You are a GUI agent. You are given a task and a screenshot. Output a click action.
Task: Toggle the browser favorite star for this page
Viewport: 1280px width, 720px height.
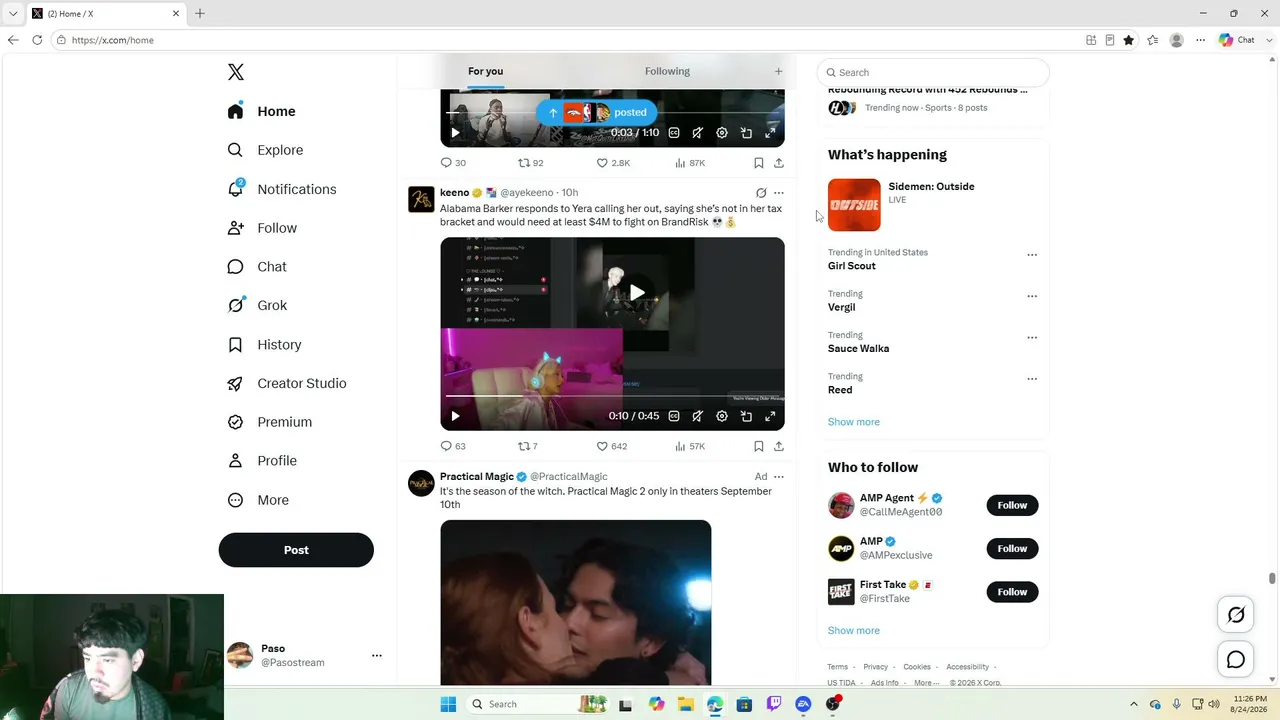(1129, 40)
